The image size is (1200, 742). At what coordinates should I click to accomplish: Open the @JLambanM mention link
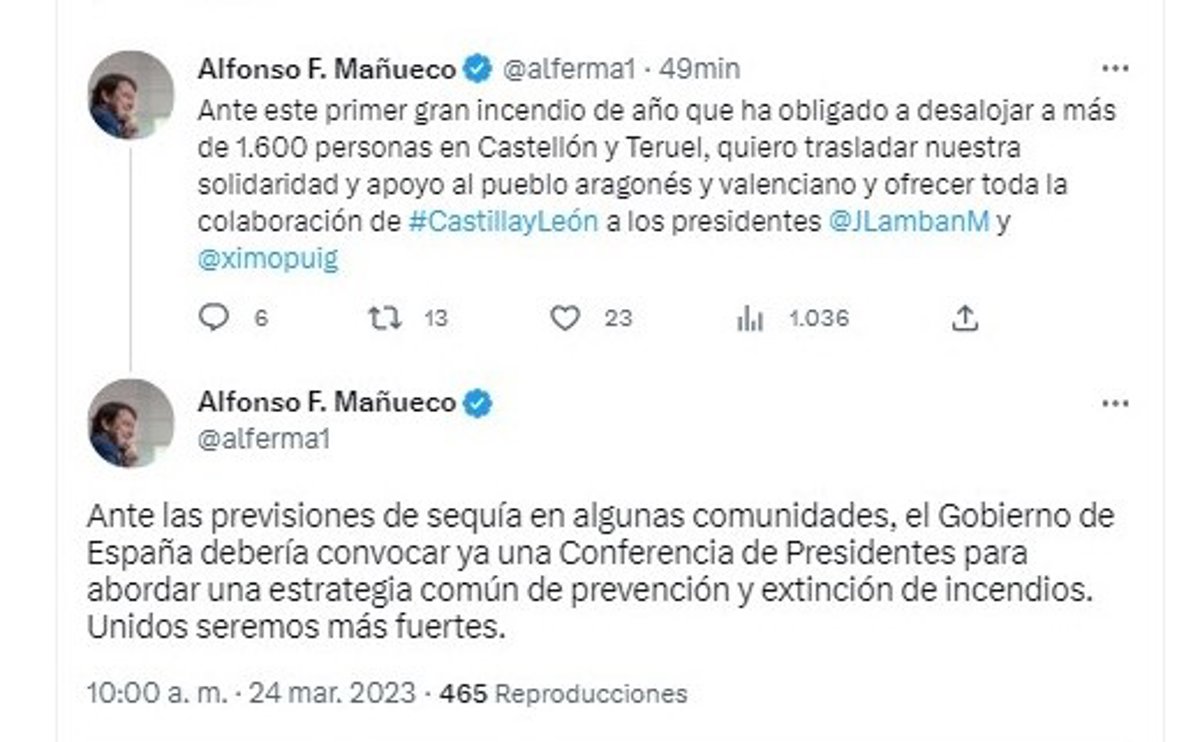point(909,222)
